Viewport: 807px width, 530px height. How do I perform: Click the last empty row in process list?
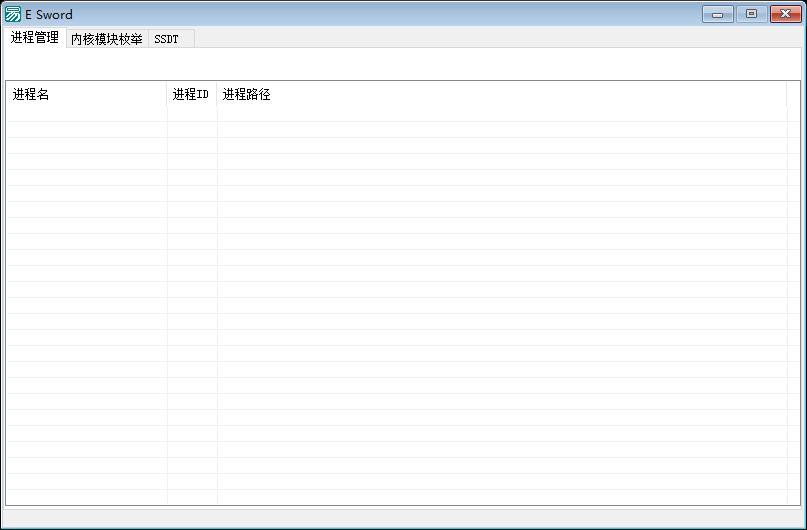click(400, 497)
